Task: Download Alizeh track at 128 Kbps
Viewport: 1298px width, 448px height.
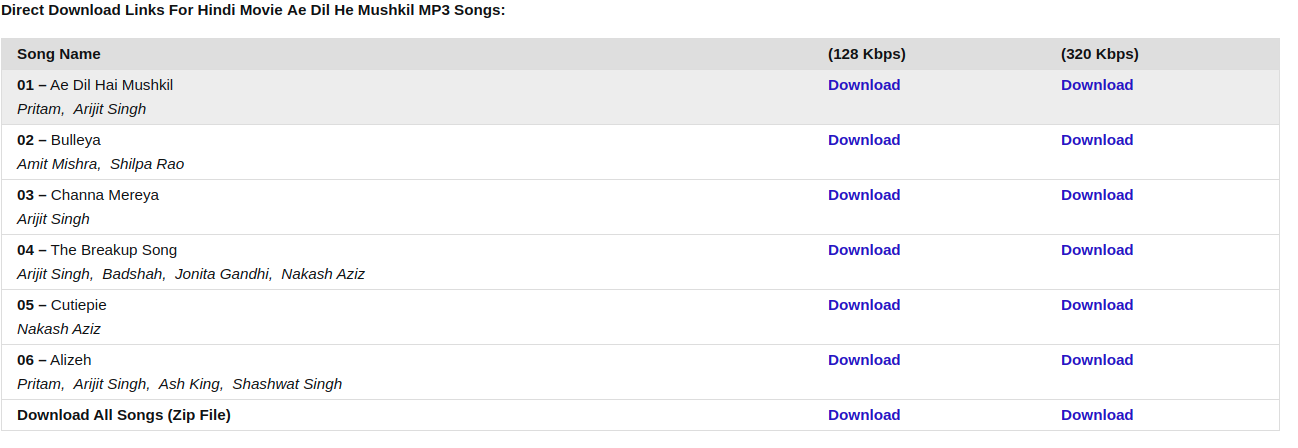Action: tap(864, 360)
